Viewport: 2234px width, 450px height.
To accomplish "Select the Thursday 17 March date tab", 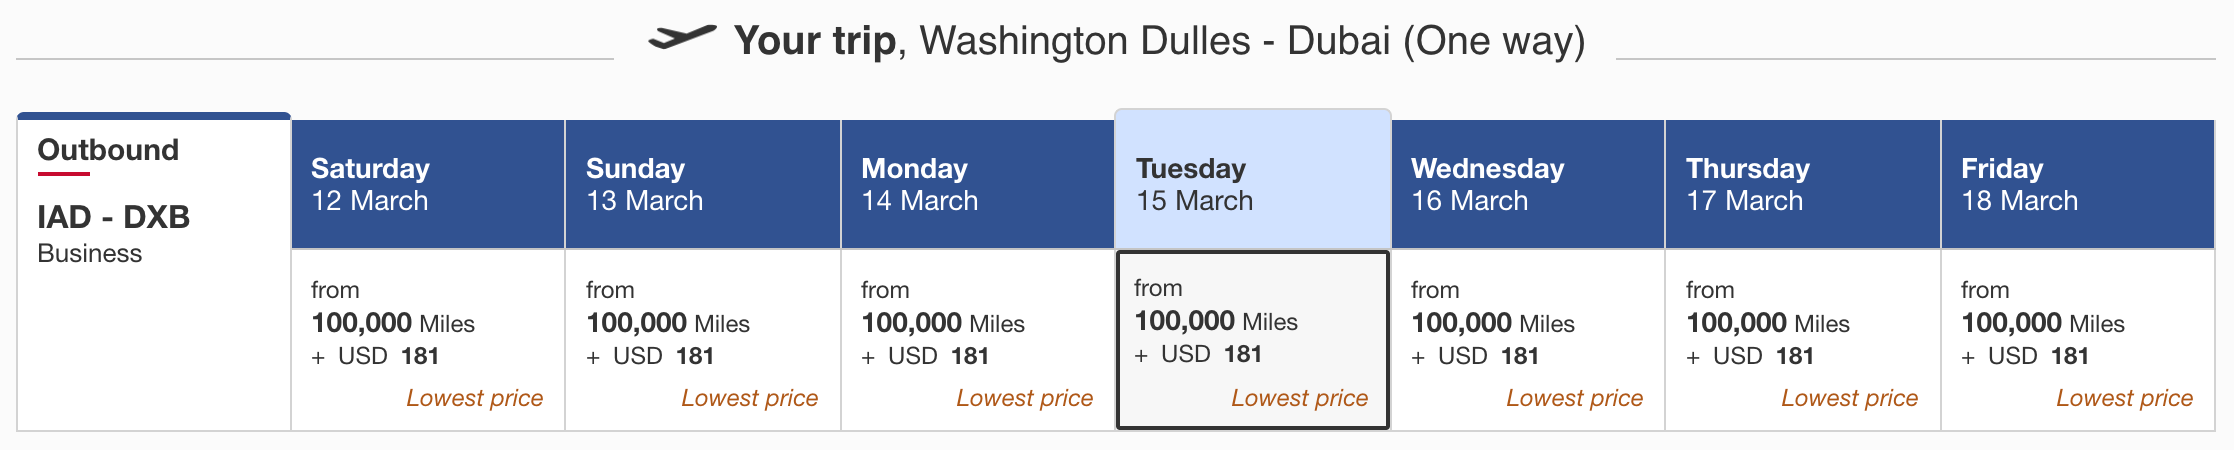I will coord(1803,184).
